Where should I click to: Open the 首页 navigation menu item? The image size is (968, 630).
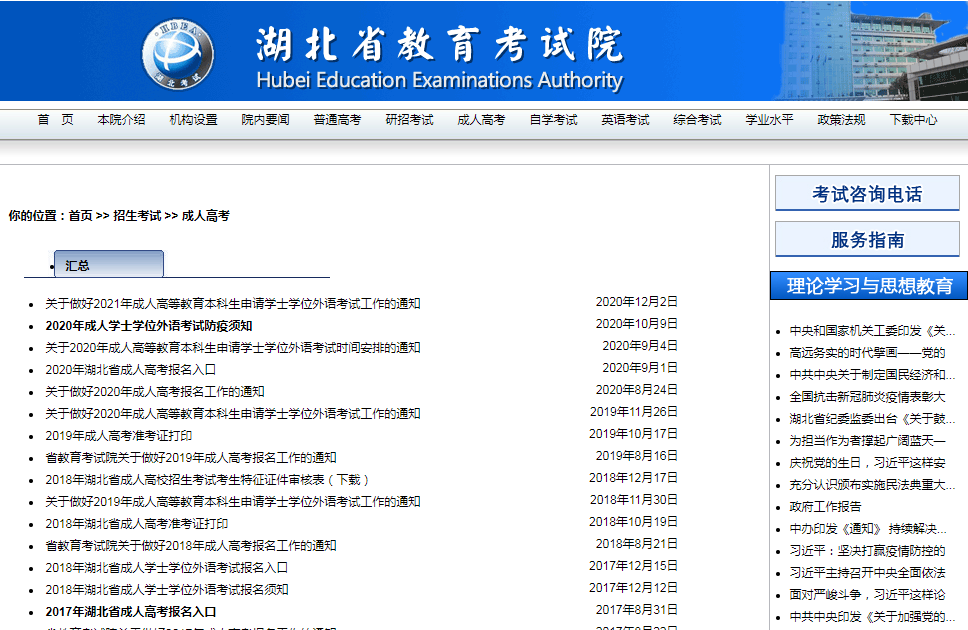click(x=52, y=119)
